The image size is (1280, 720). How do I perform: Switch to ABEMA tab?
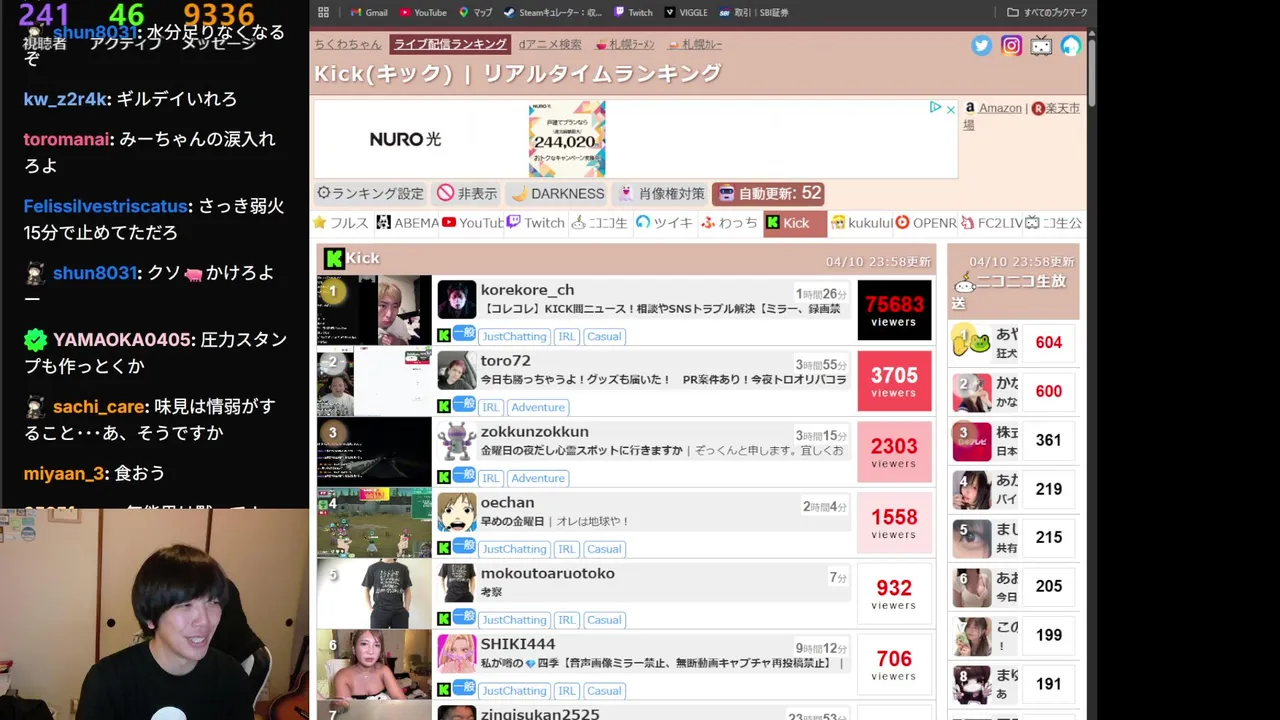click(407, 223)
